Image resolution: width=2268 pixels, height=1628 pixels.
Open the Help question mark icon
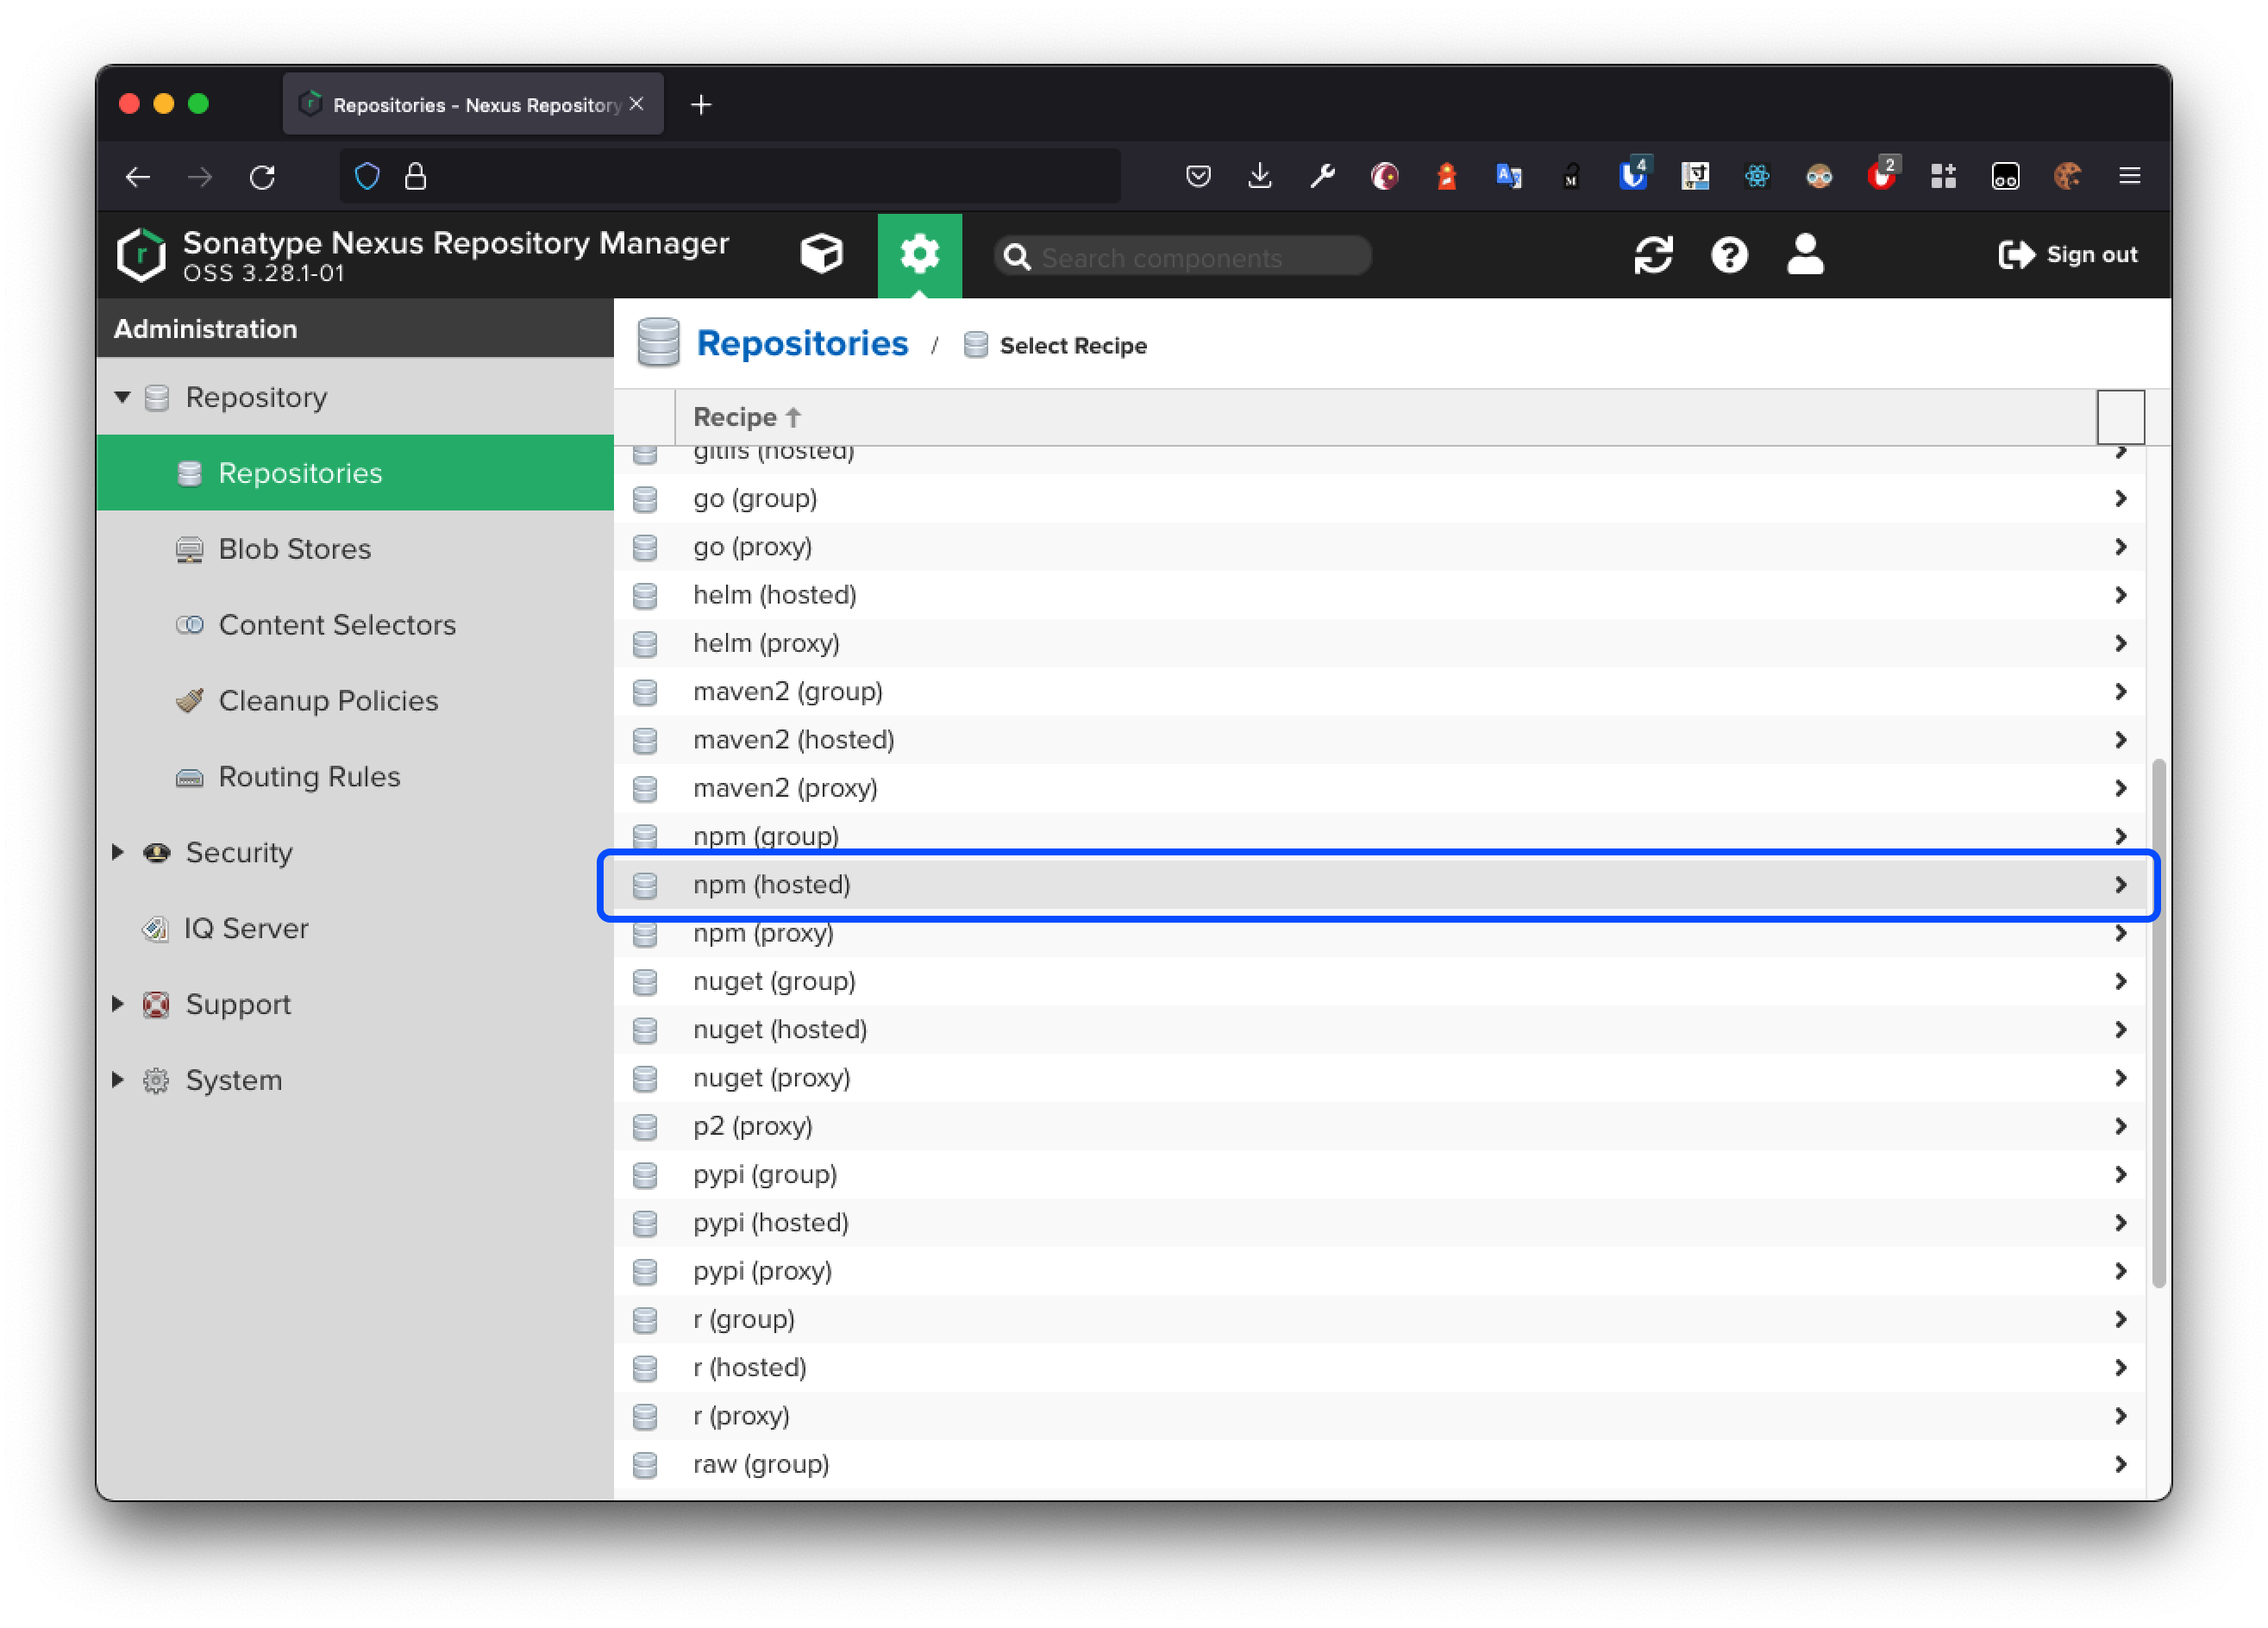tap(1729, 255)
